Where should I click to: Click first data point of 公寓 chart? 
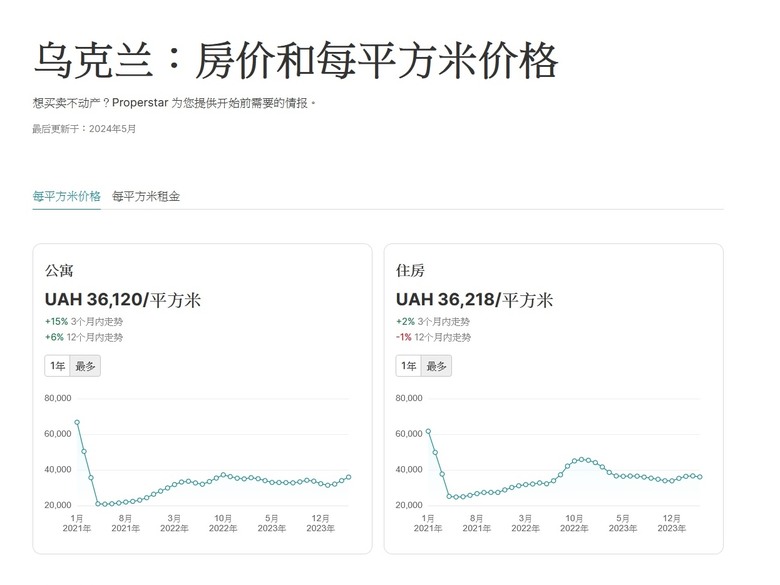click(77, 422)
